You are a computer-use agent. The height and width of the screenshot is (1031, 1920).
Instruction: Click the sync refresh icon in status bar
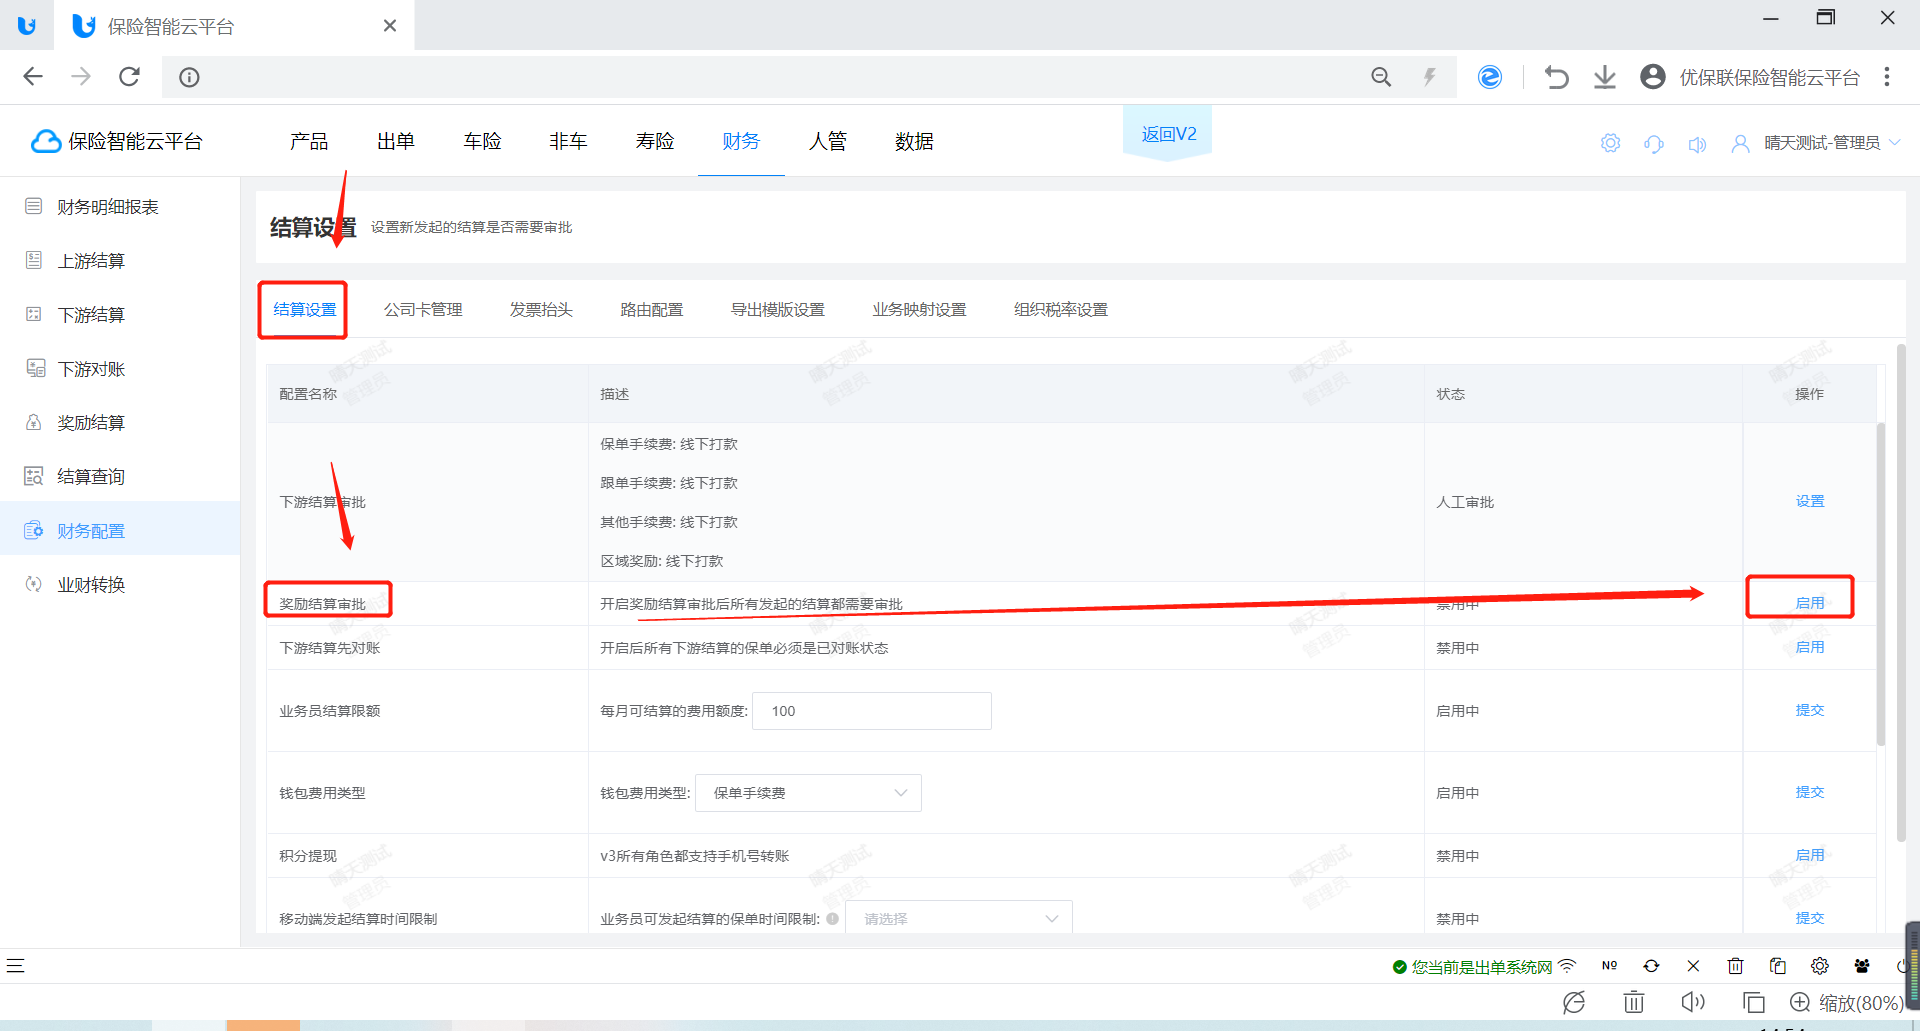(1651, 966)
